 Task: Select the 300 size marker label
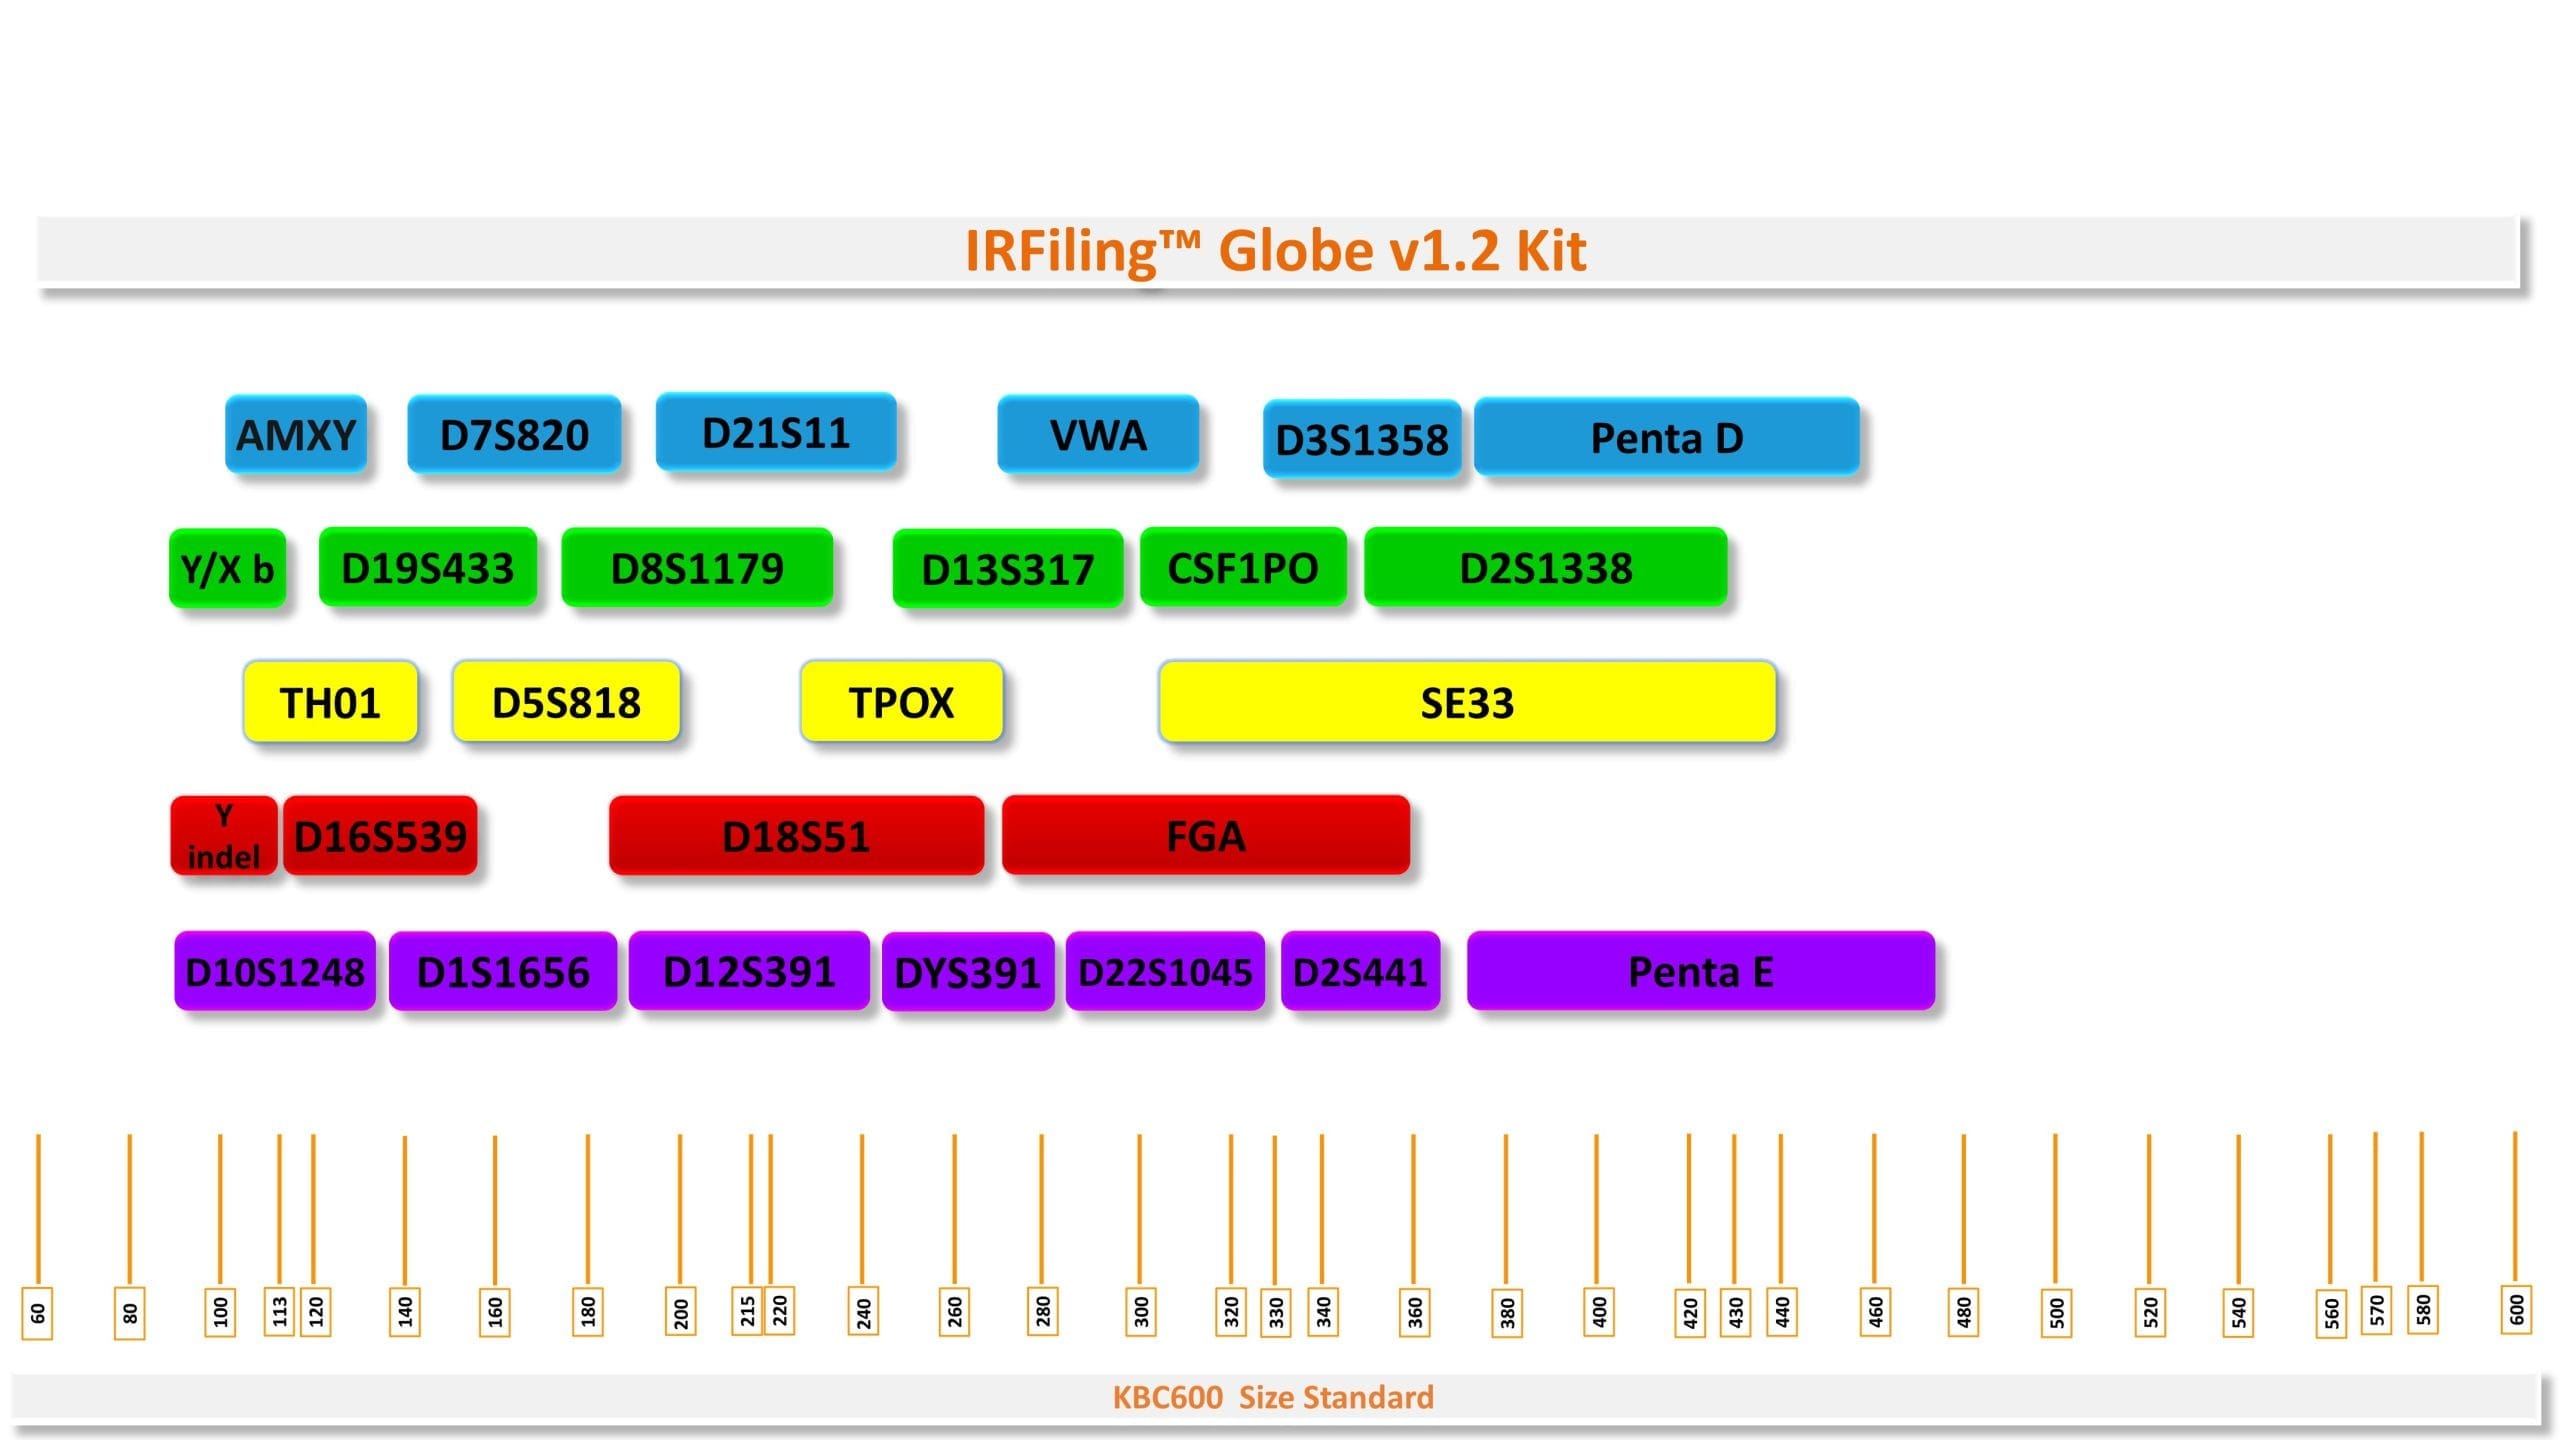tap(1141, 1311)
